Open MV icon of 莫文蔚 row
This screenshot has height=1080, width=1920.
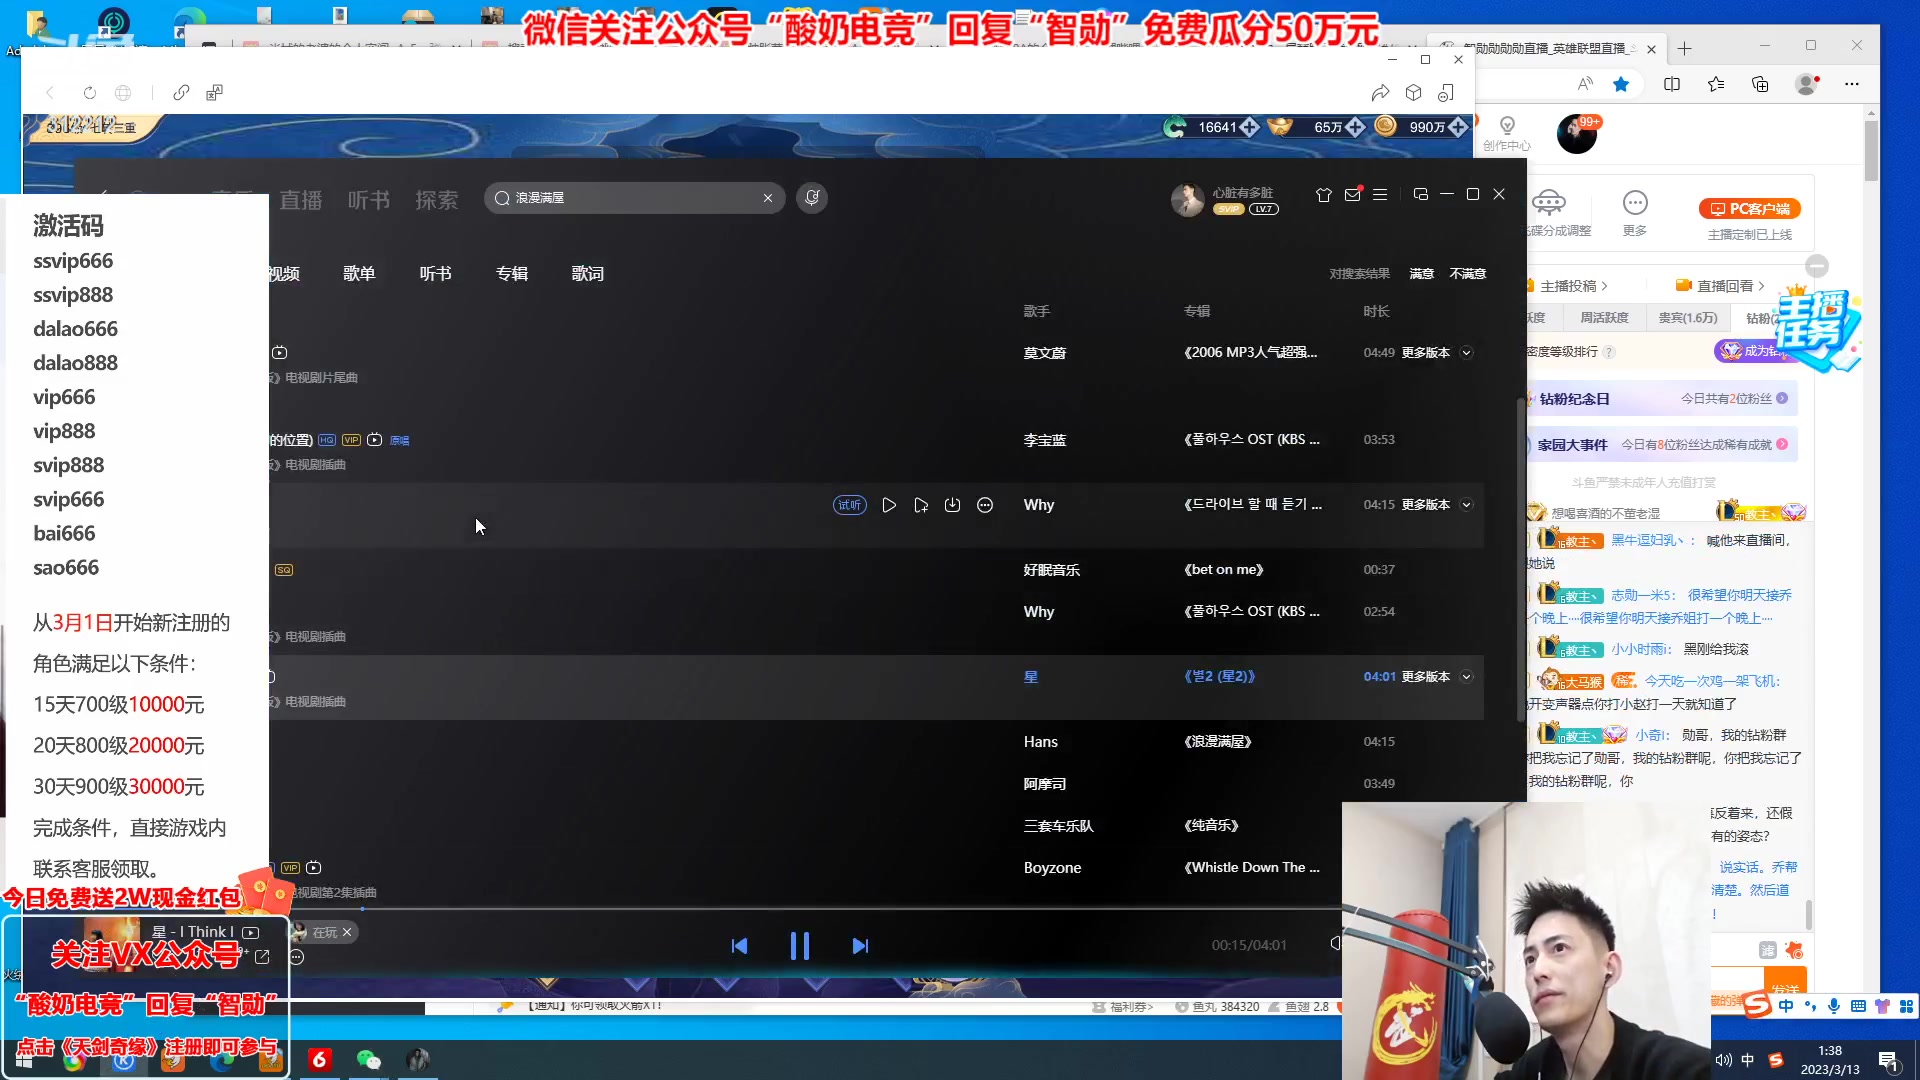(x=280, y=353)
